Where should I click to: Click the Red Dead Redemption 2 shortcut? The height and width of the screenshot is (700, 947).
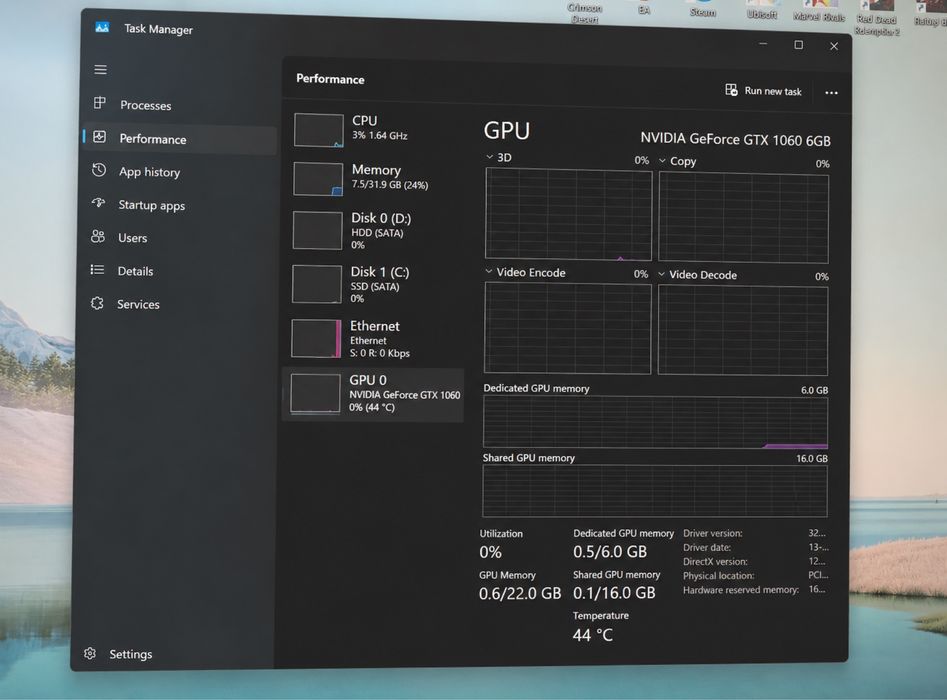click(x=877, y=18)
